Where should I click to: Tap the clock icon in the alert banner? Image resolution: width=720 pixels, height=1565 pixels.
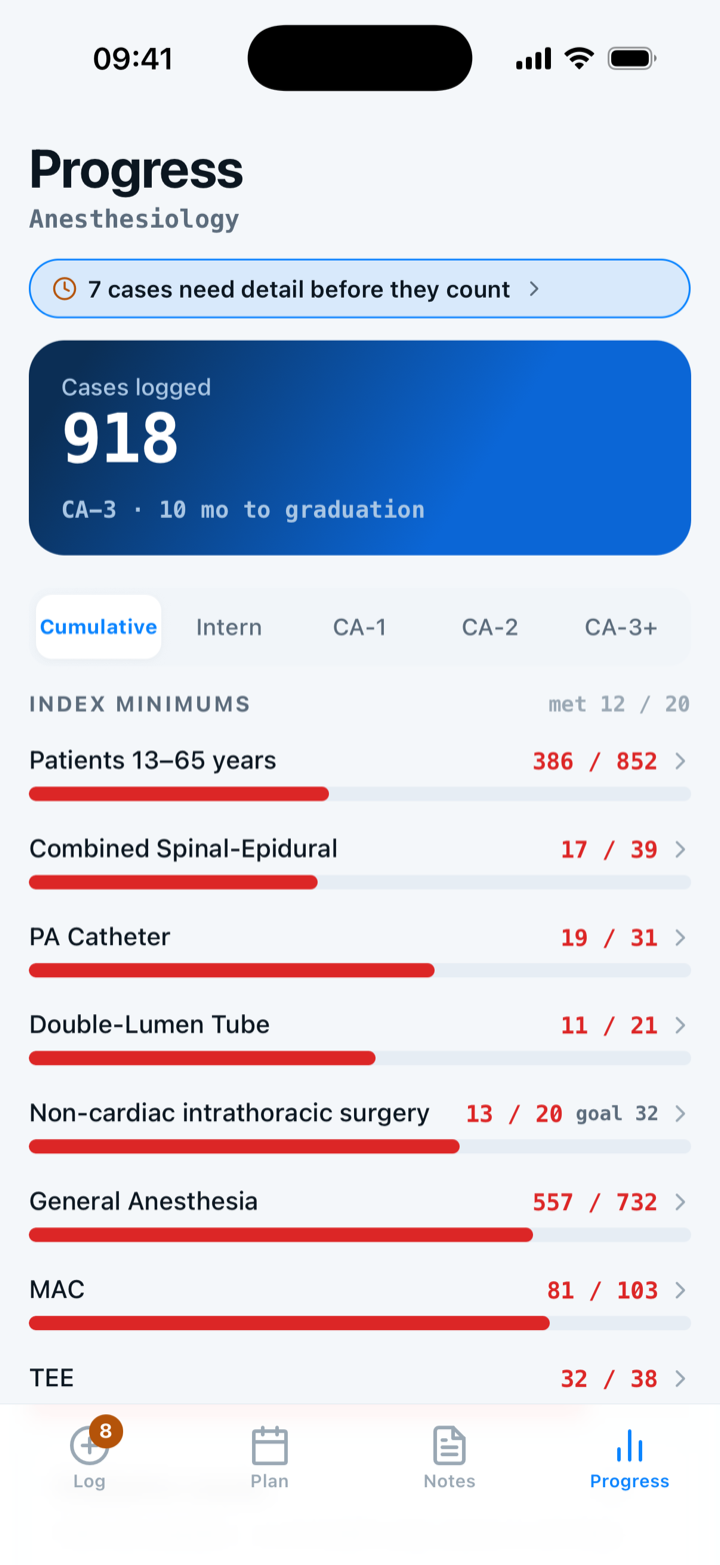point(64,289)
